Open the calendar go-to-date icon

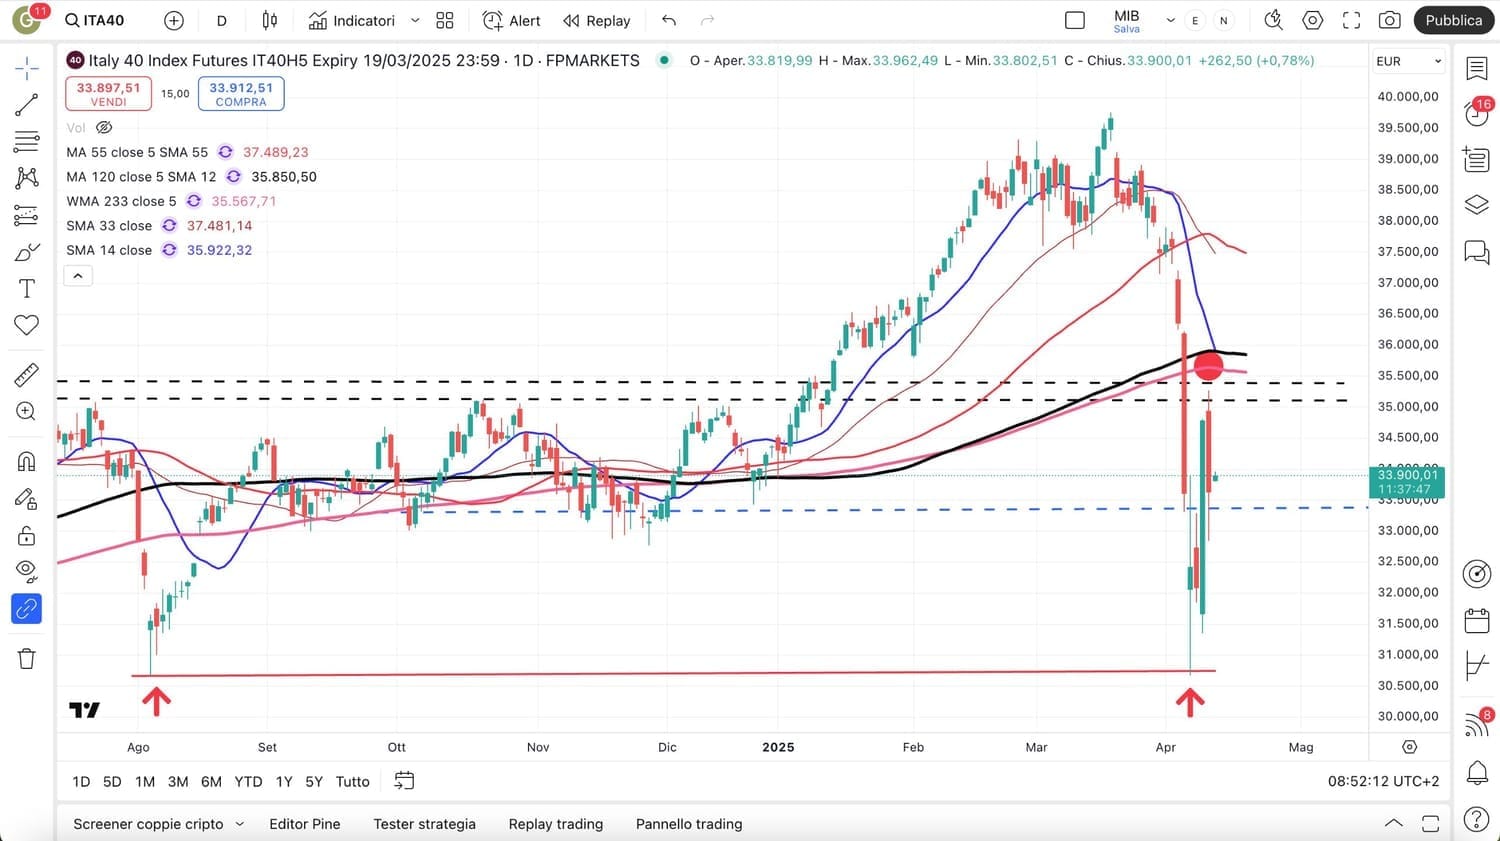404,781
